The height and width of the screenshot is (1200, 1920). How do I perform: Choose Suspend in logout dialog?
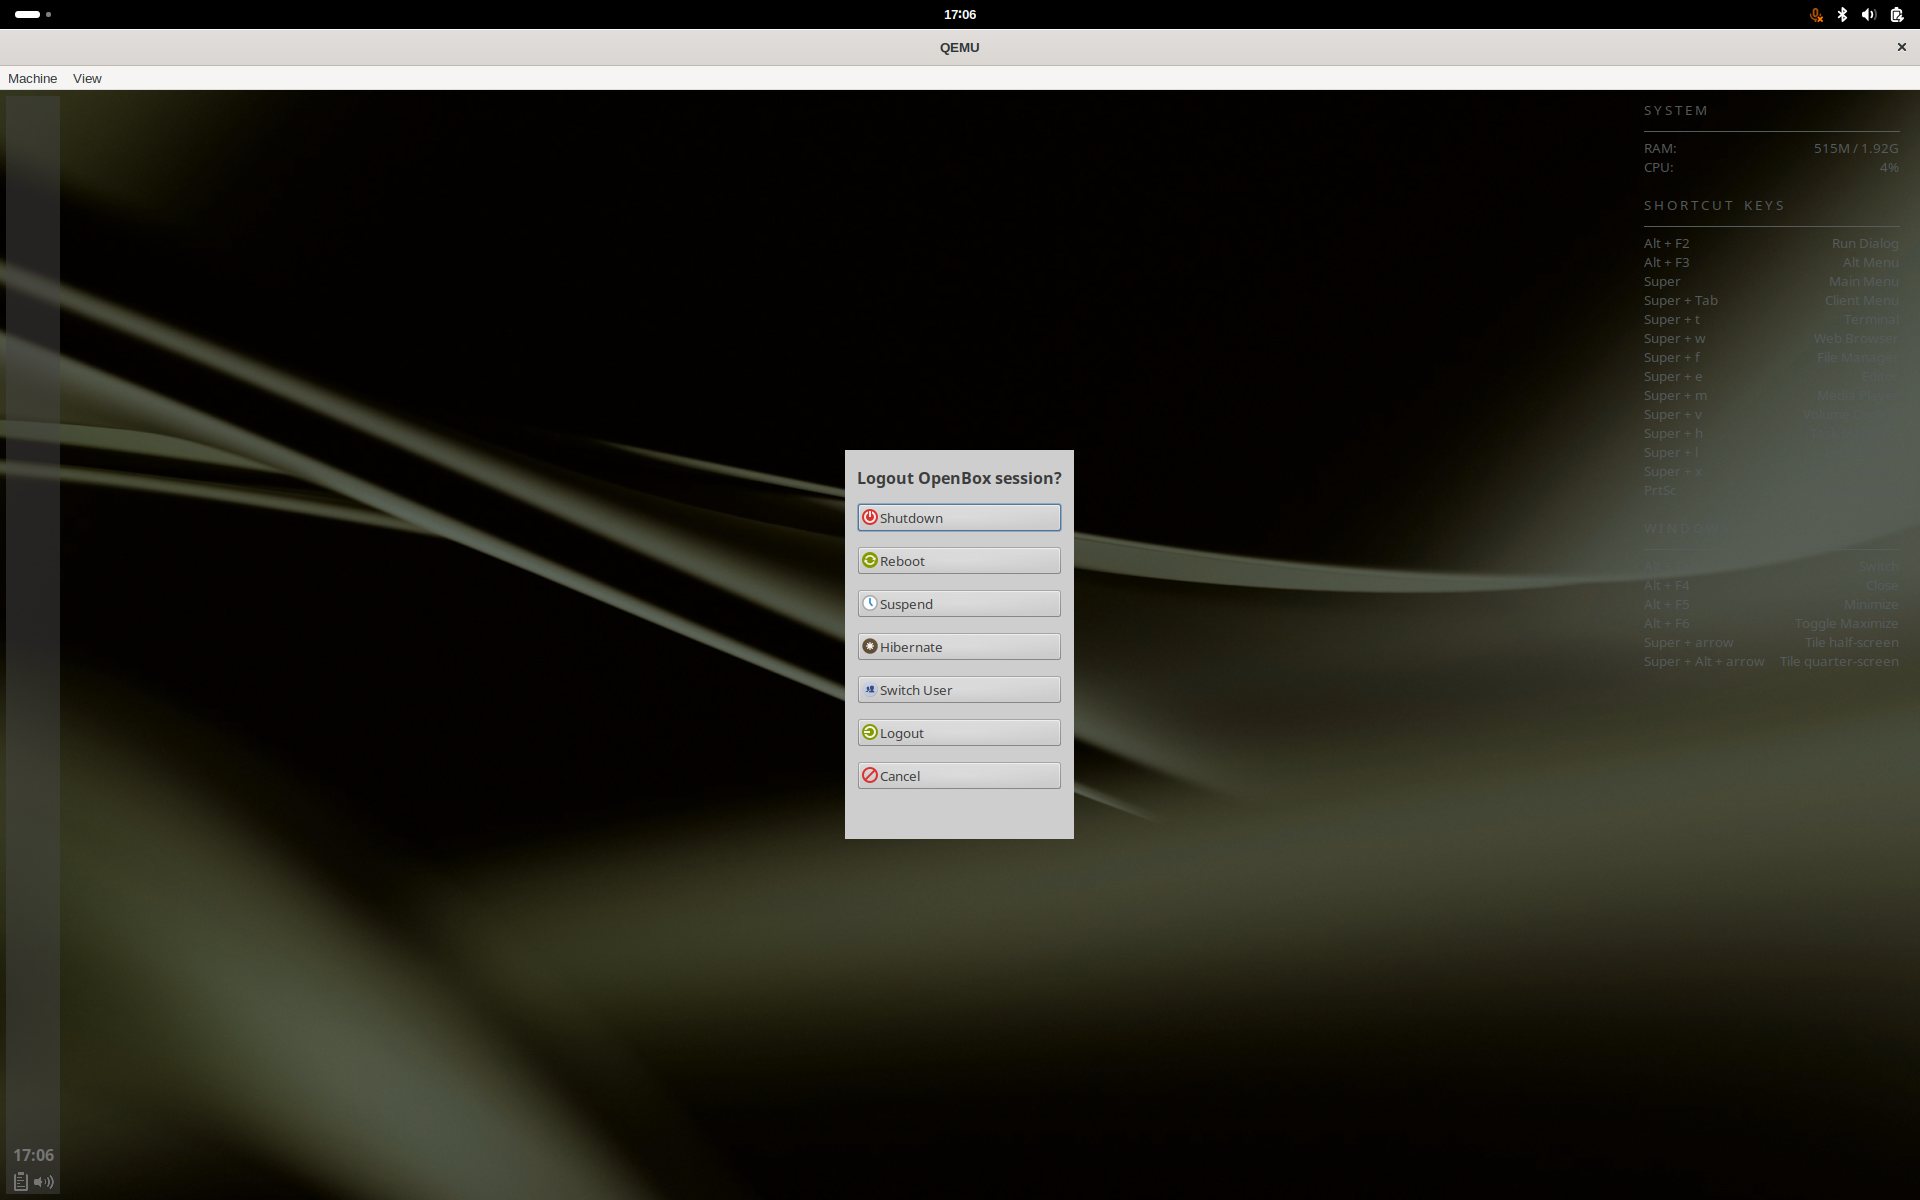point(958,604)
